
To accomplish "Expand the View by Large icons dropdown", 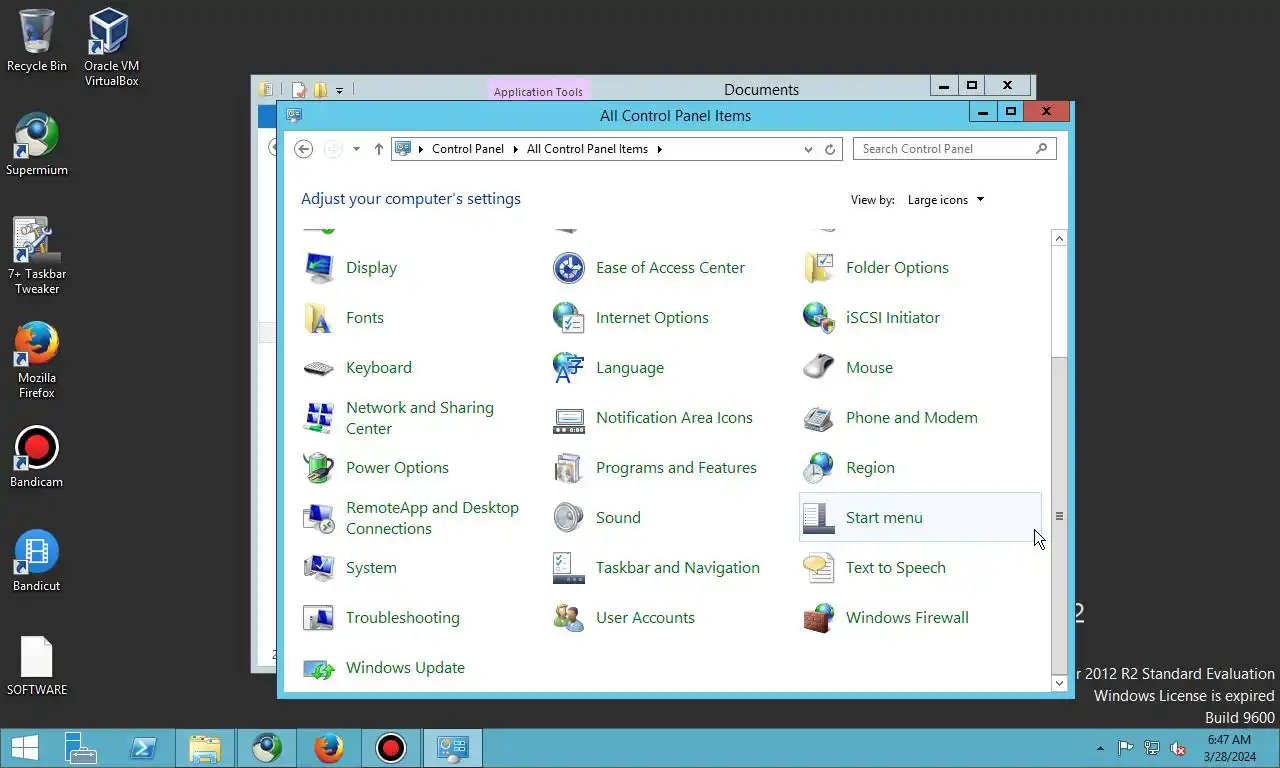I will coord(946,200).
